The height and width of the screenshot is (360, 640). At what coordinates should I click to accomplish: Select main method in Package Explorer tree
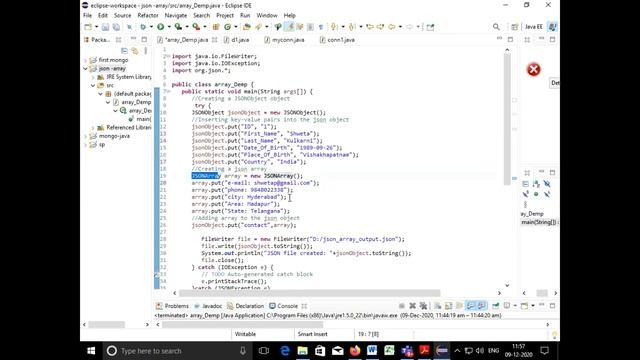pos(140,119)
